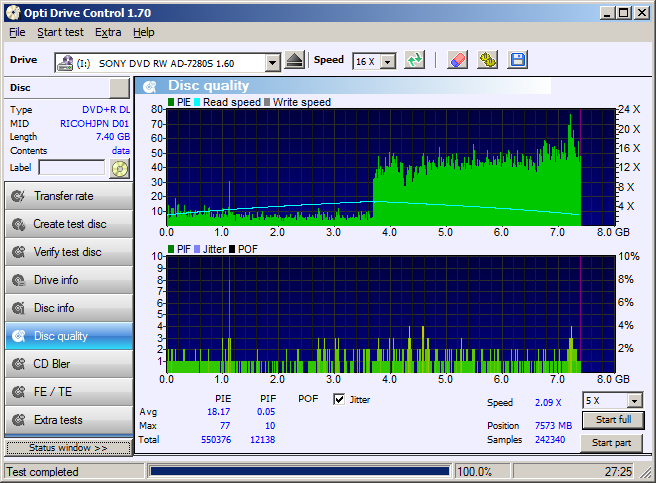Image resolution: width=656 pixels, height=483 pixels.
Task: Open the Help menu
Action: pos(144,32)
